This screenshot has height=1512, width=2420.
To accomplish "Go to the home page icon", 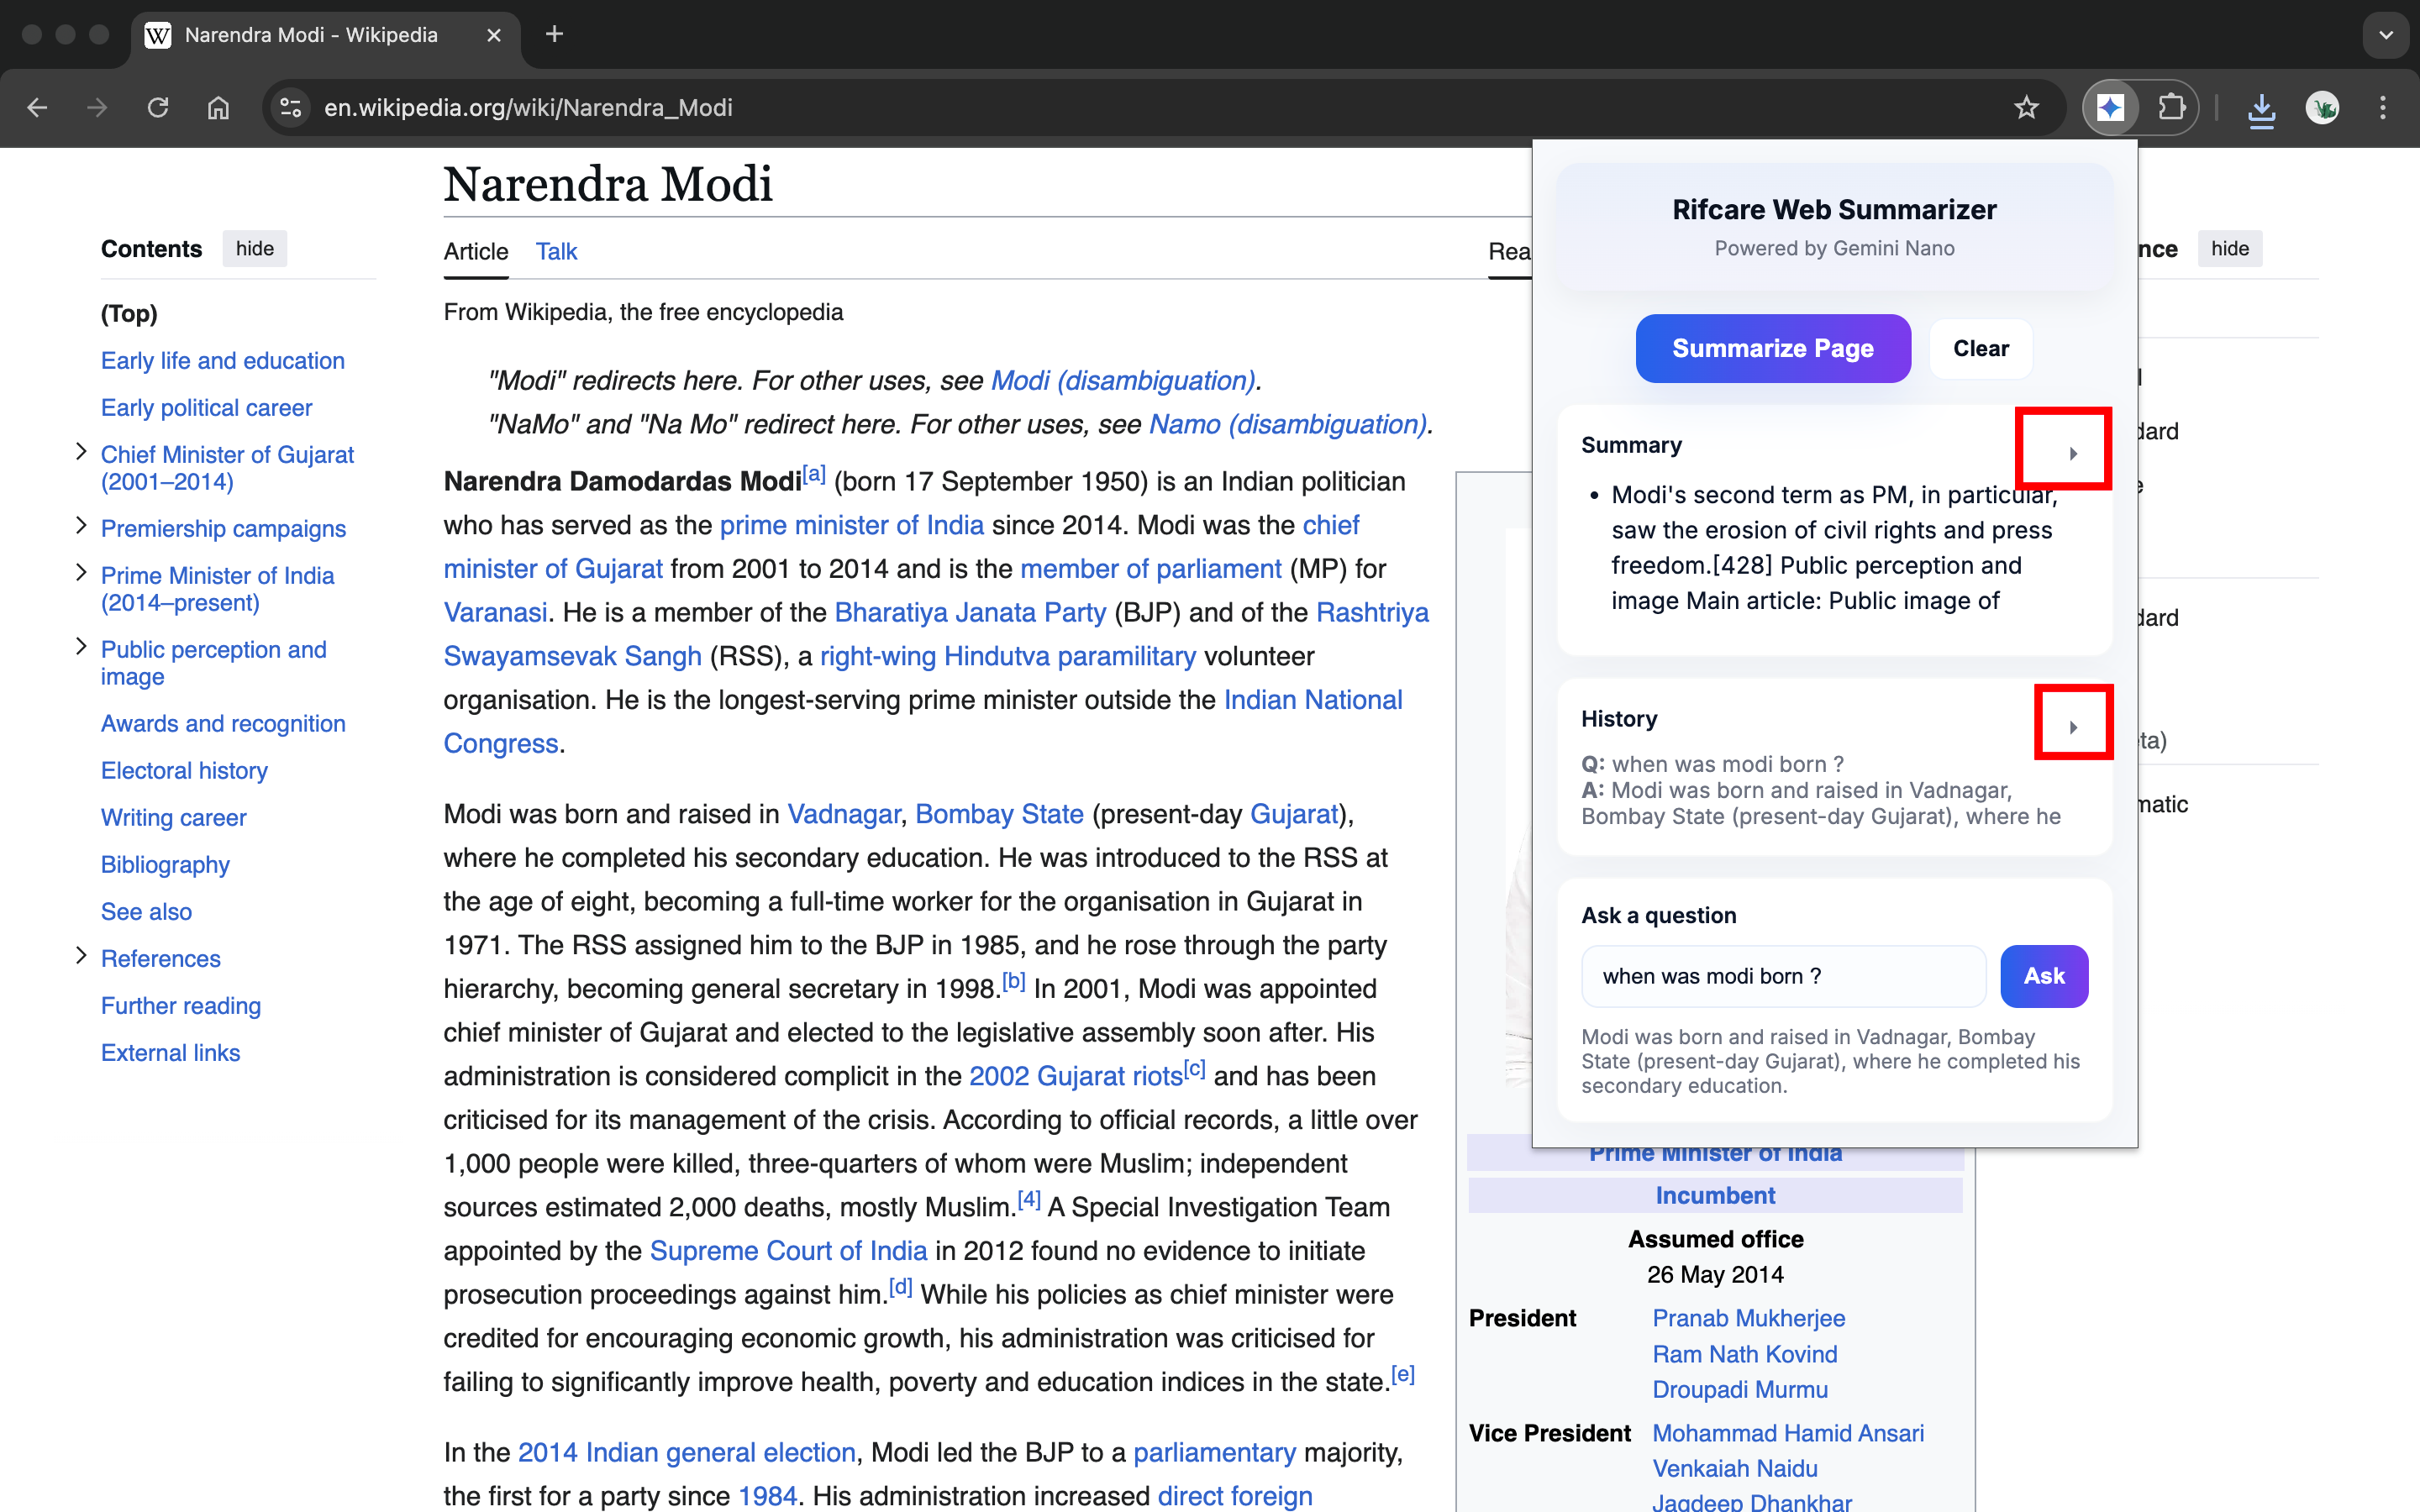I will [218, 107].
